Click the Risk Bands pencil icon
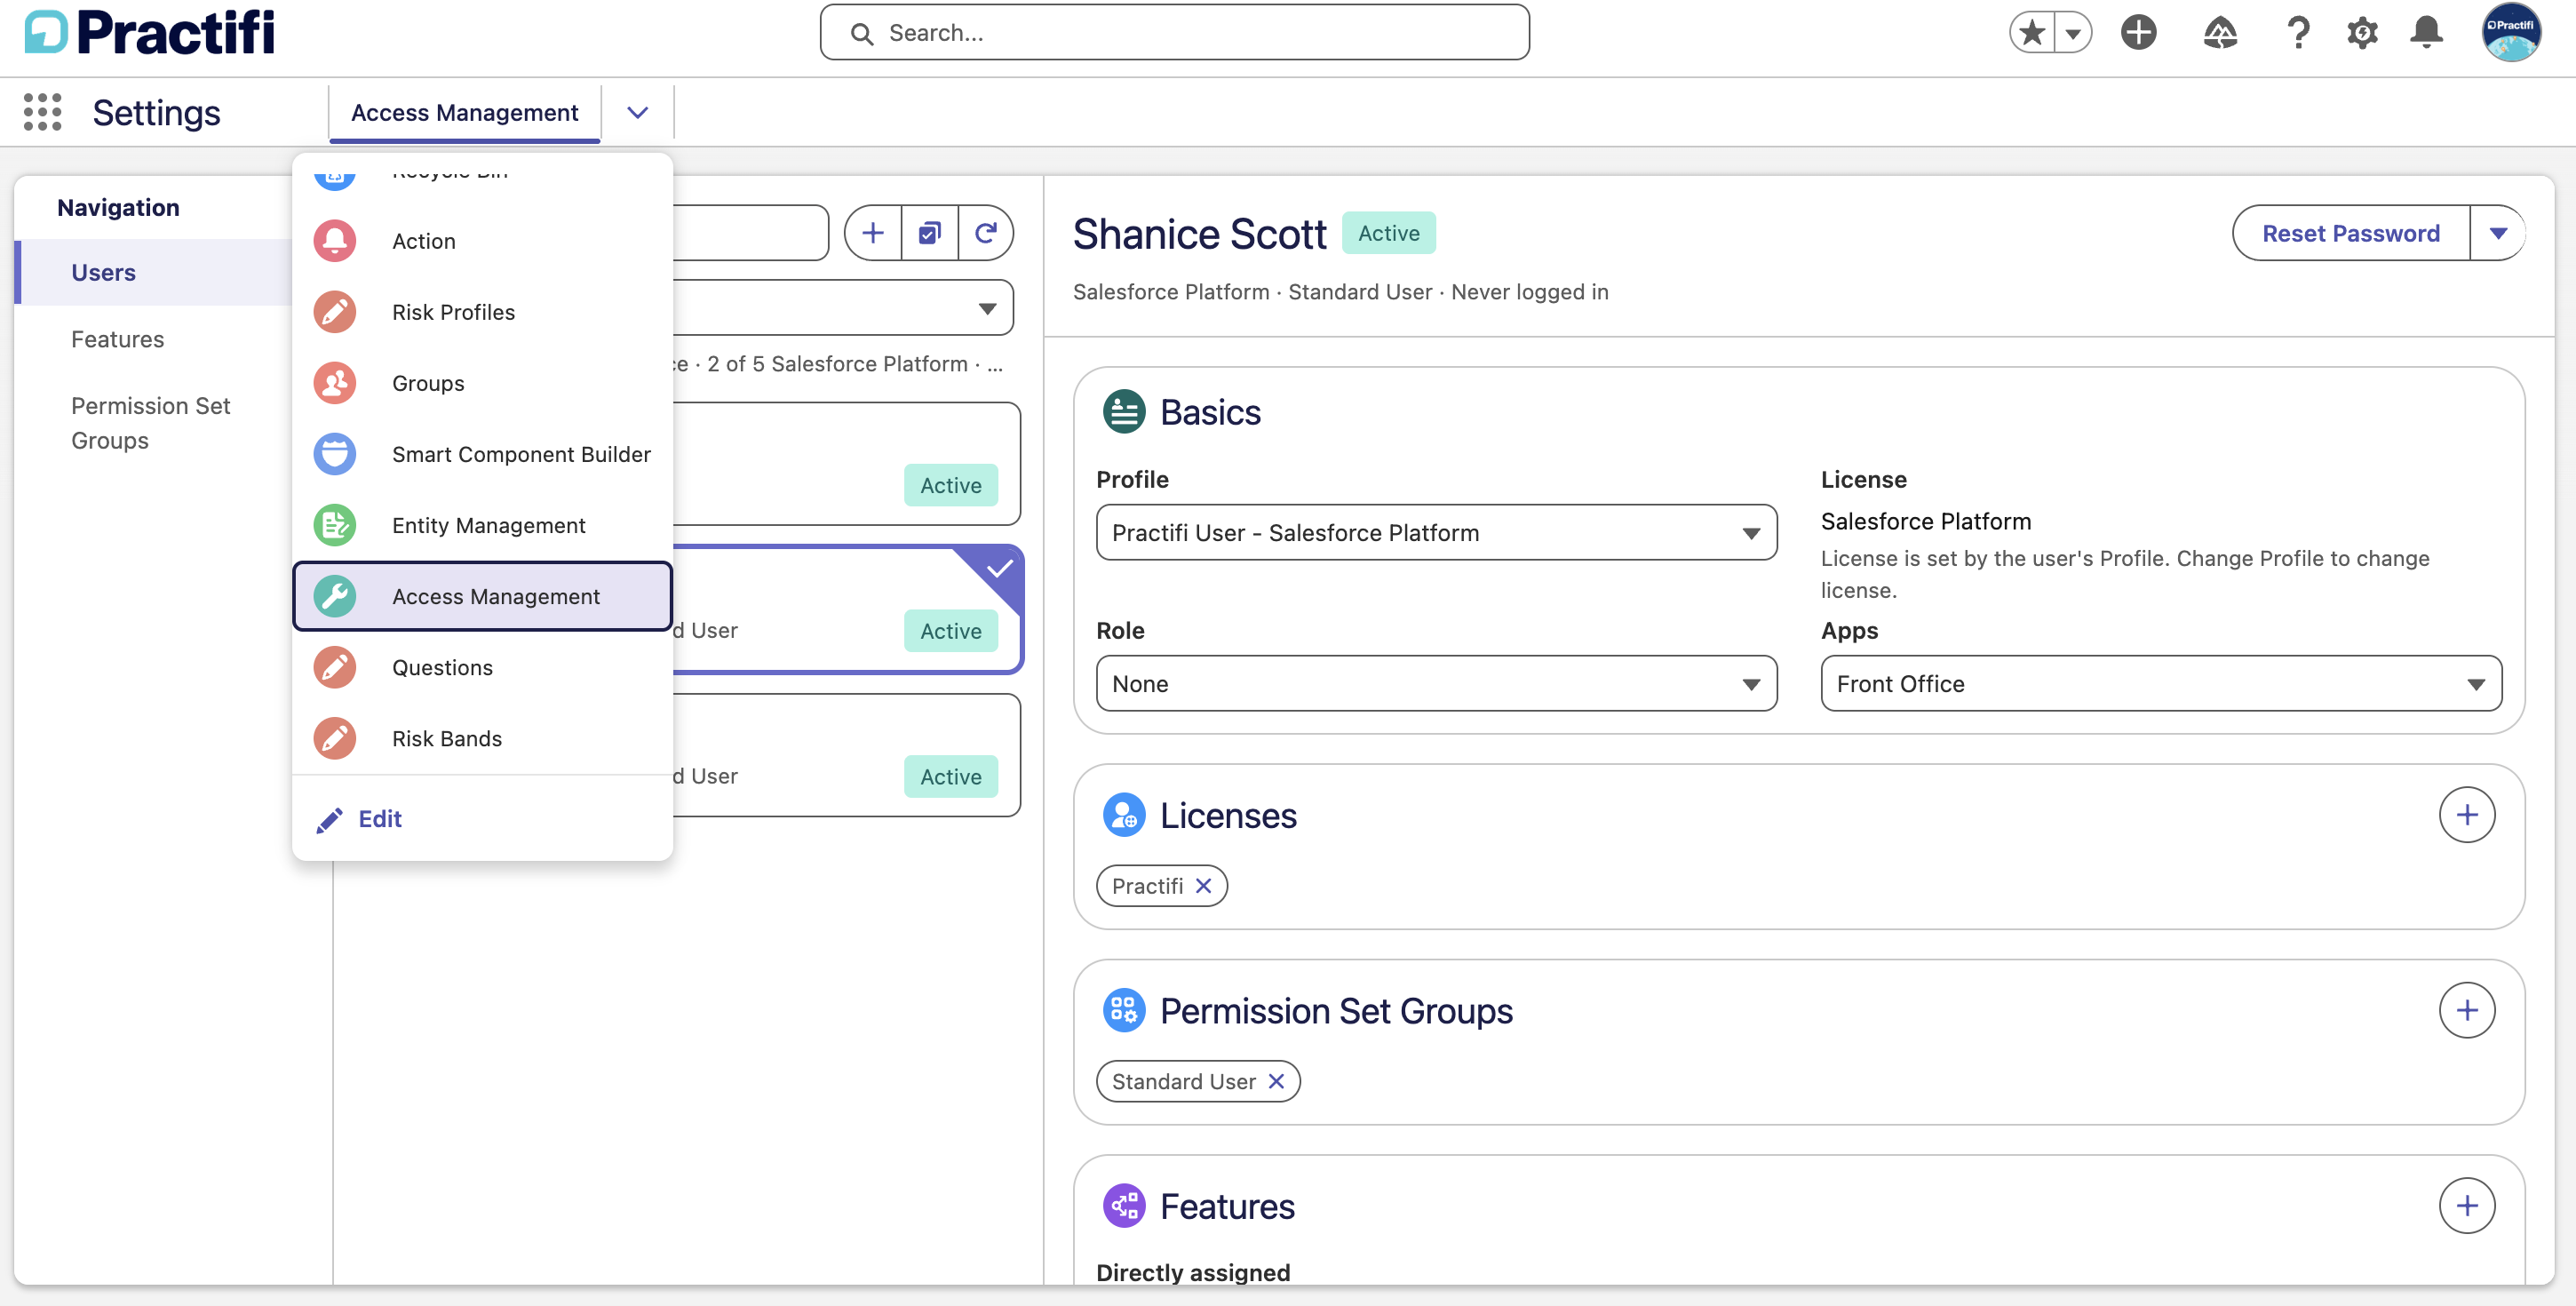The width and height of the screenshot is (2576, 1306). [x=335, y=738]
